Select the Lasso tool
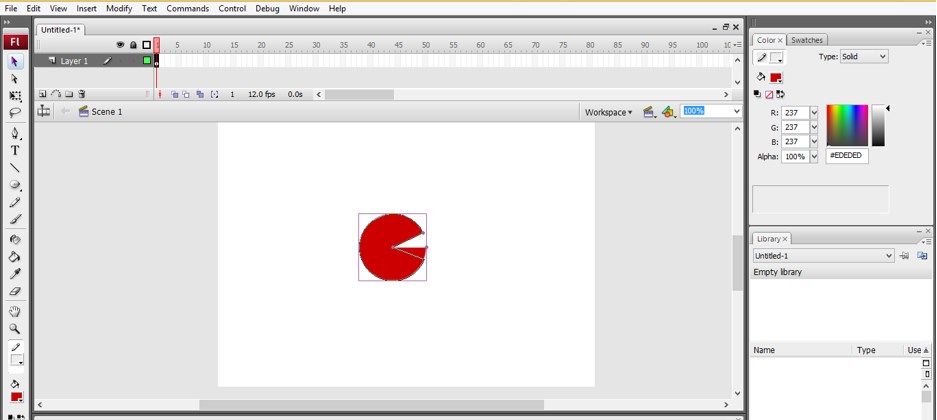The width and height of the screenshot is (937, 420). click(x=15, y=112)
